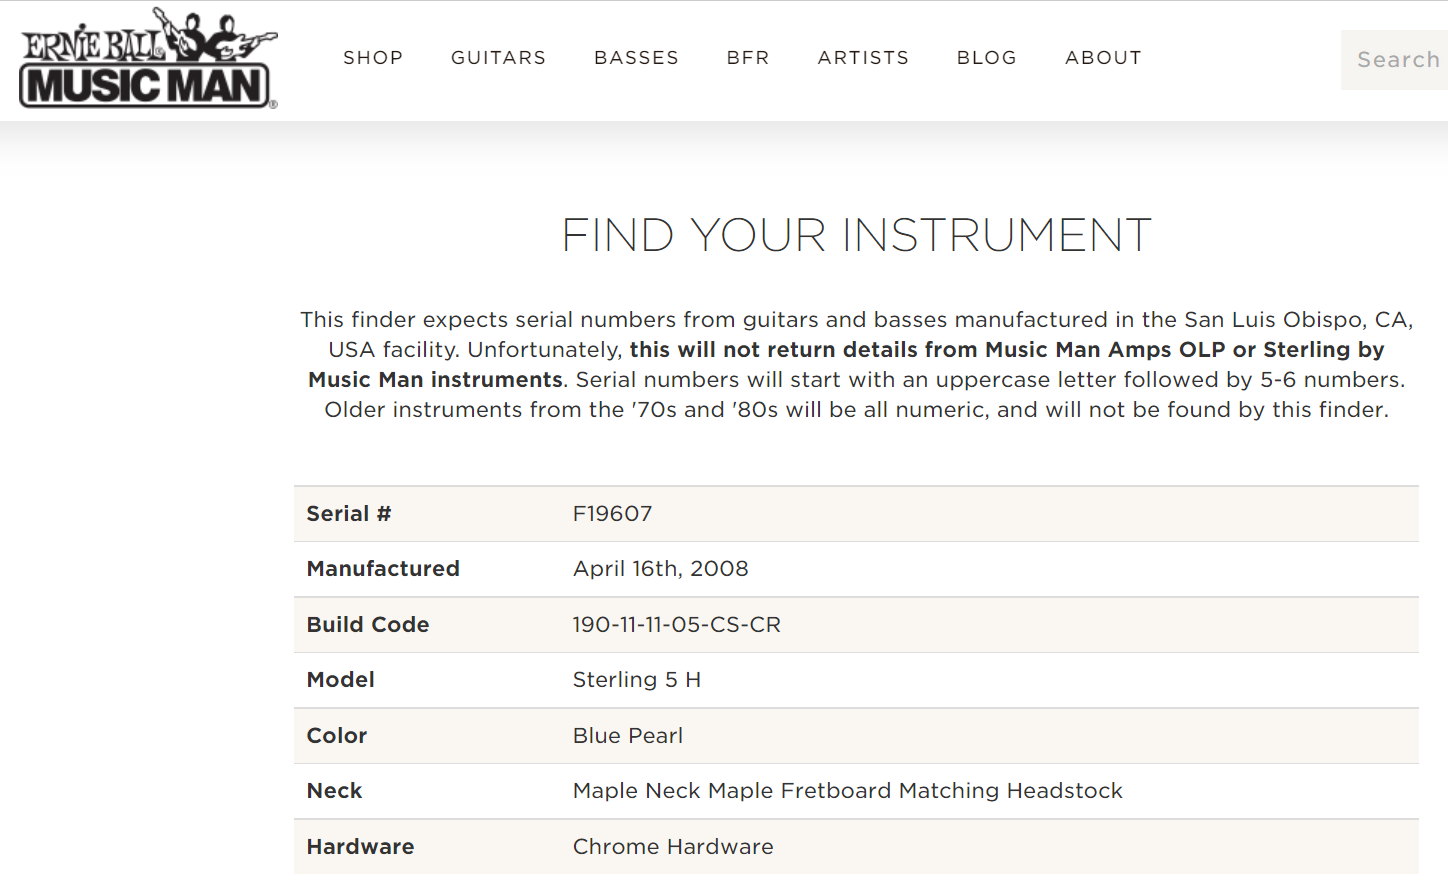Image resolution: width=1448 pixels, height=889 pixels.
Task: Open the SHOP menu
Action: (373, 58)
